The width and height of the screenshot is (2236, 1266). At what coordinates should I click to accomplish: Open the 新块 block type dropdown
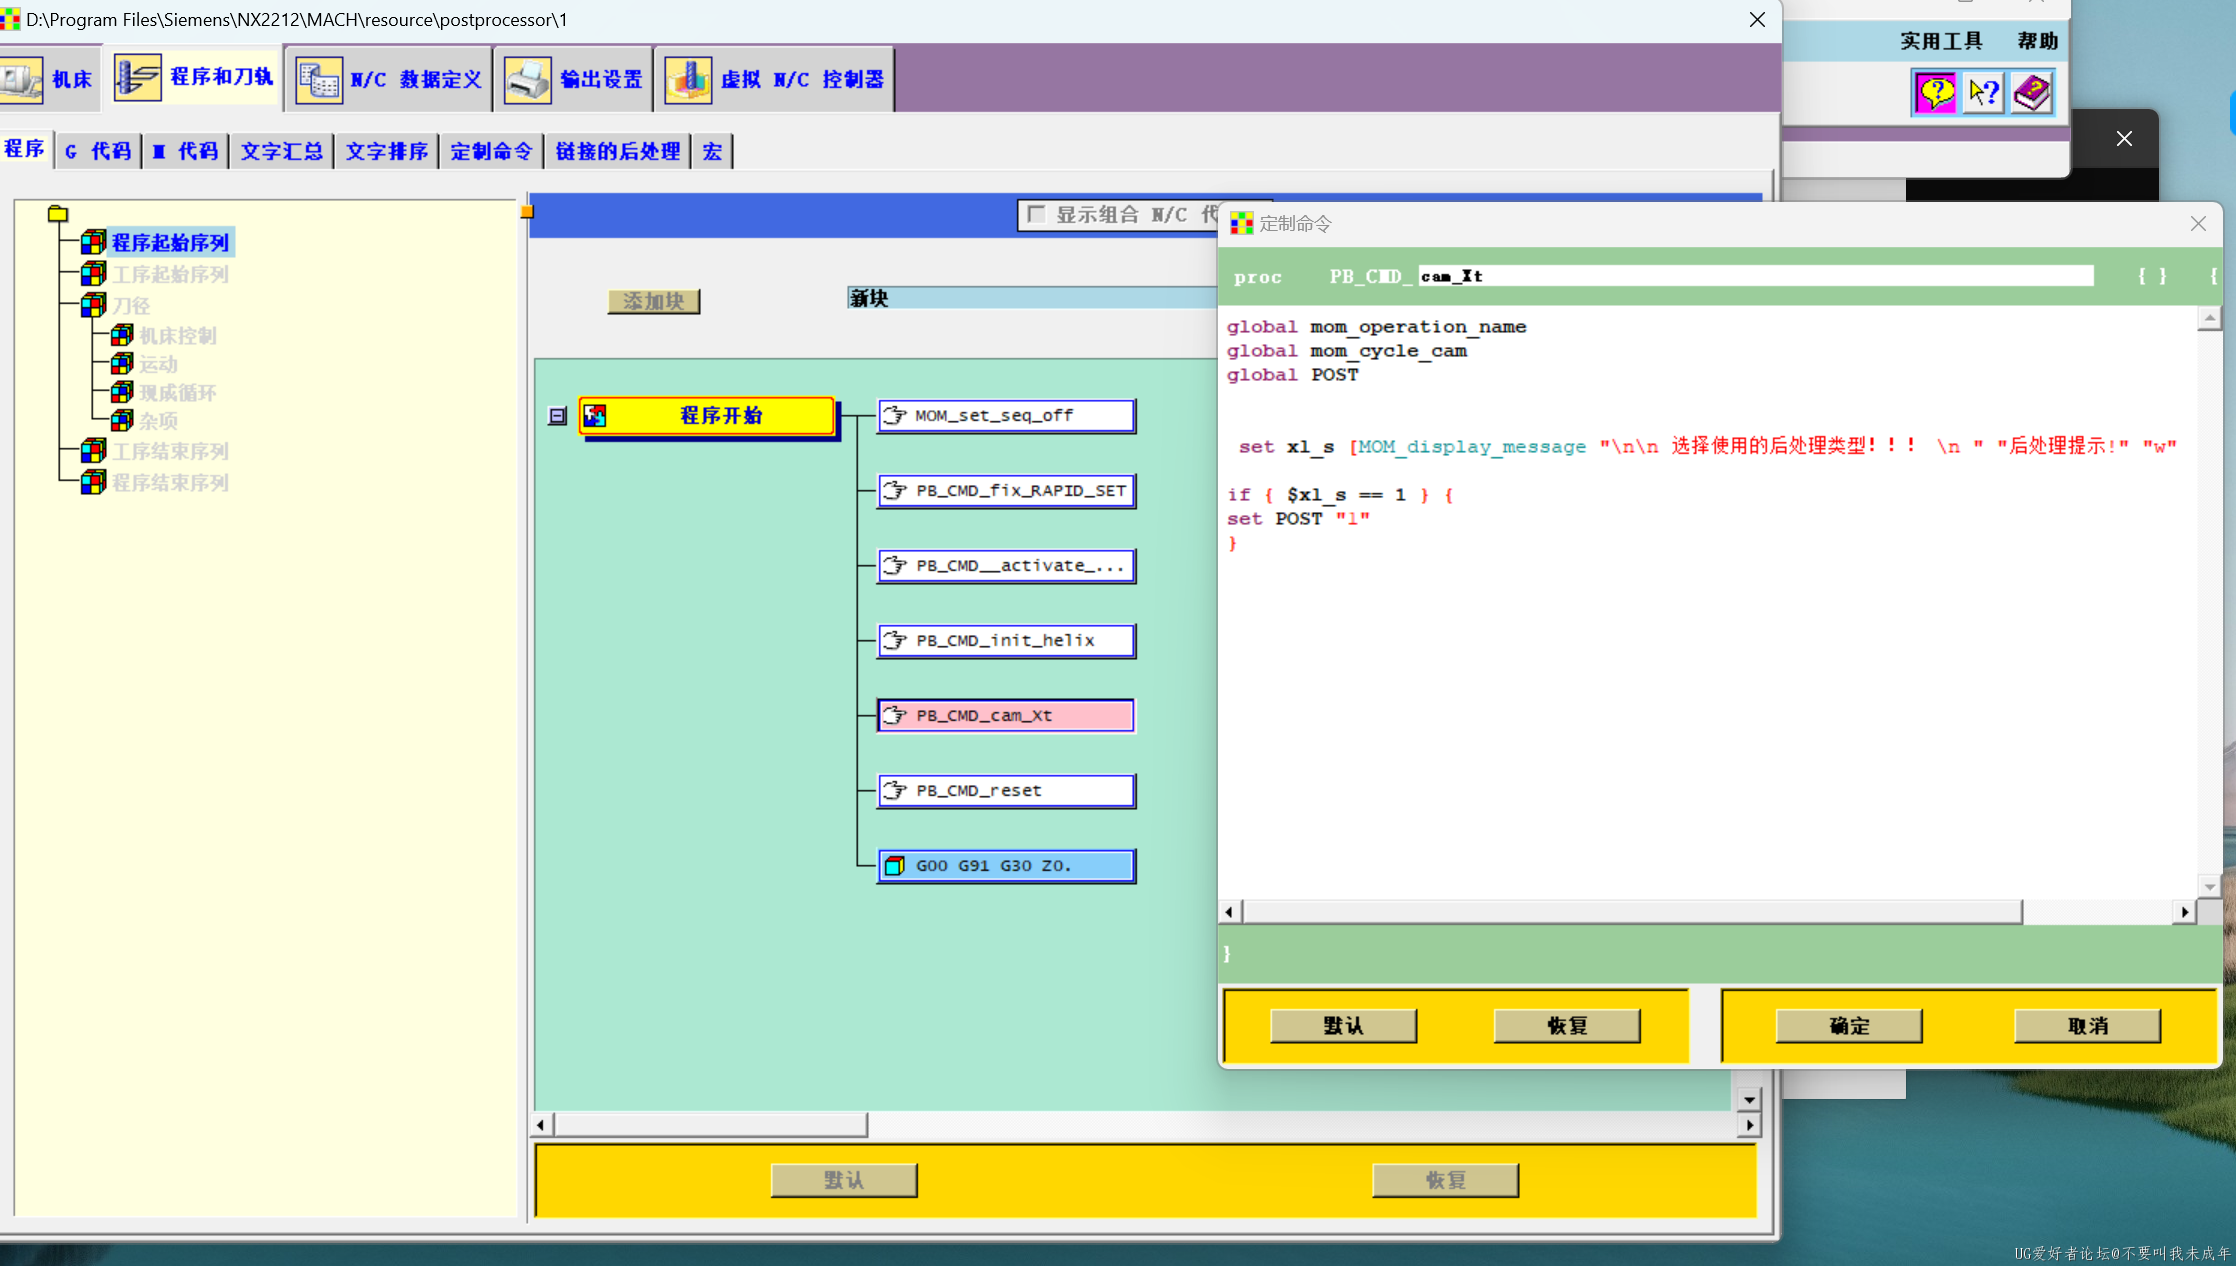pyautogui.click(x=1030, y=298)
